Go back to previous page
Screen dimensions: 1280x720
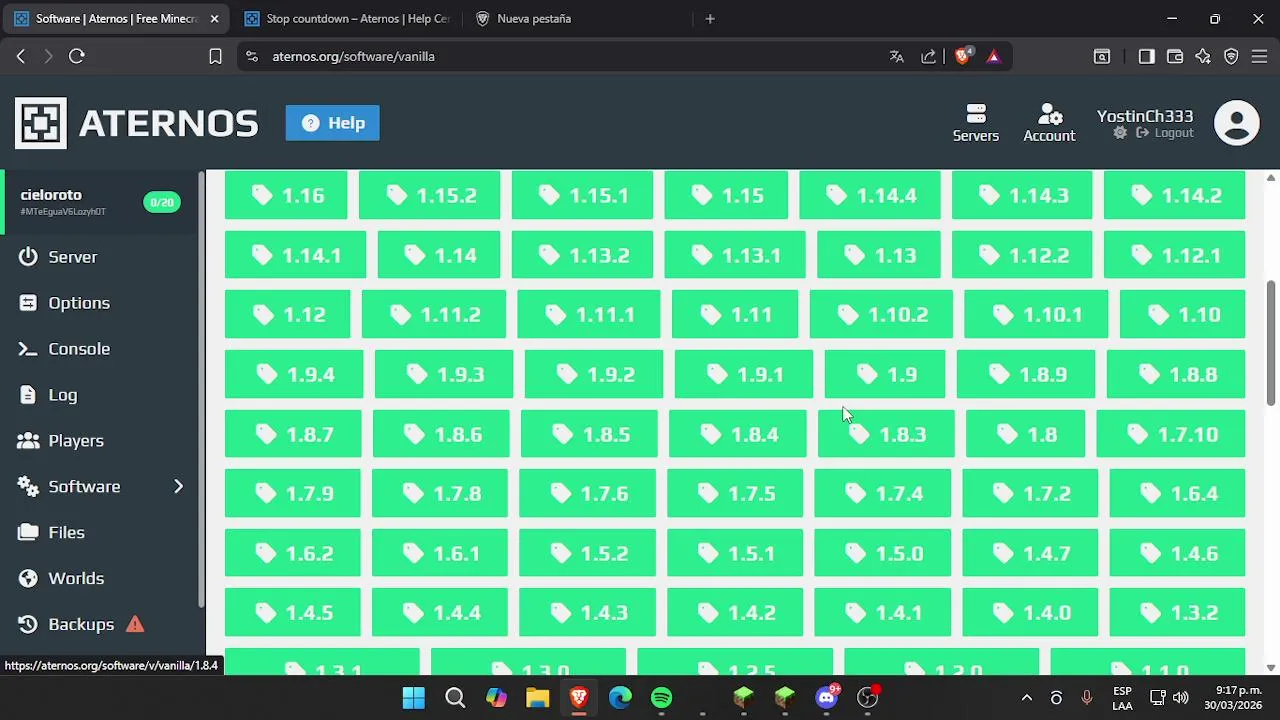point(21,57)
